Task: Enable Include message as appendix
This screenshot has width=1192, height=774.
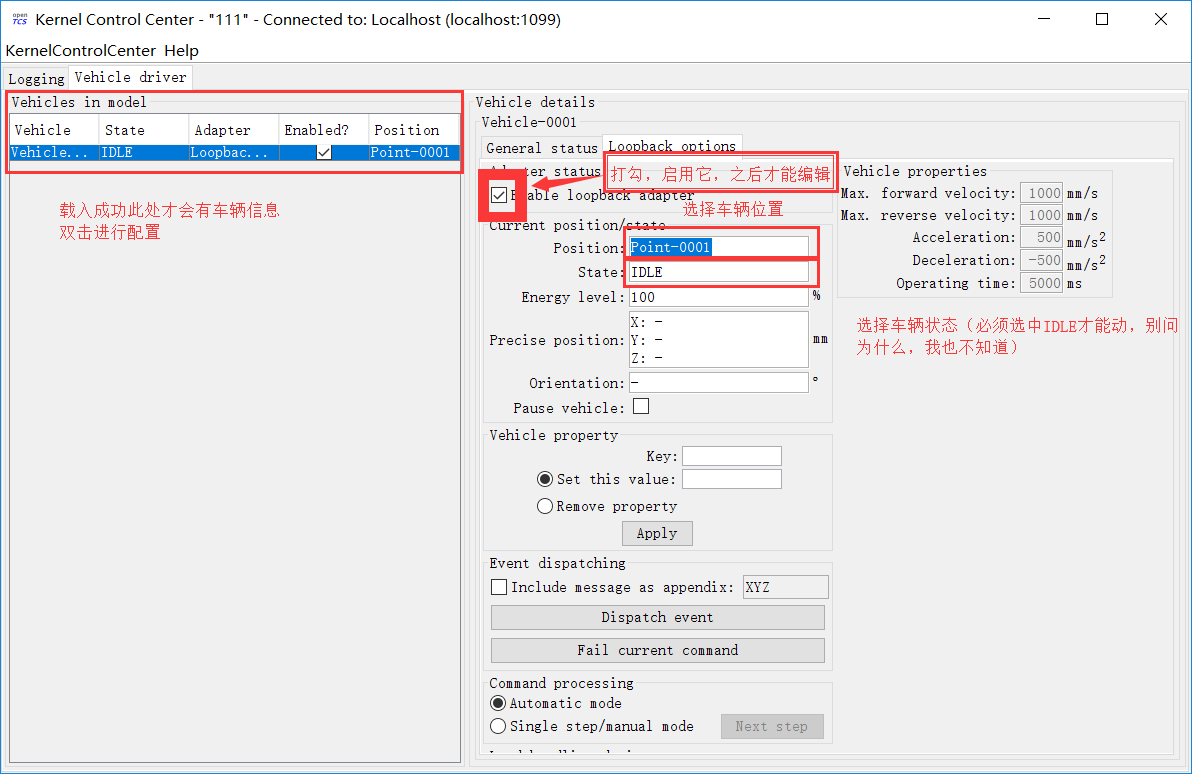Action: pos(498,586)
